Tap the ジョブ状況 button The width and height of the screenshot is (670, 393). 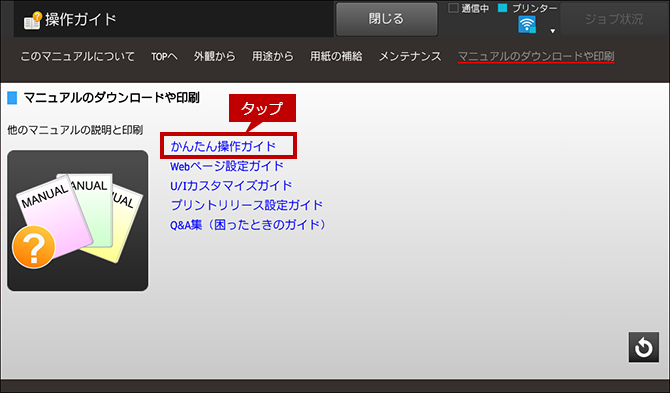[x=614, y=19]
